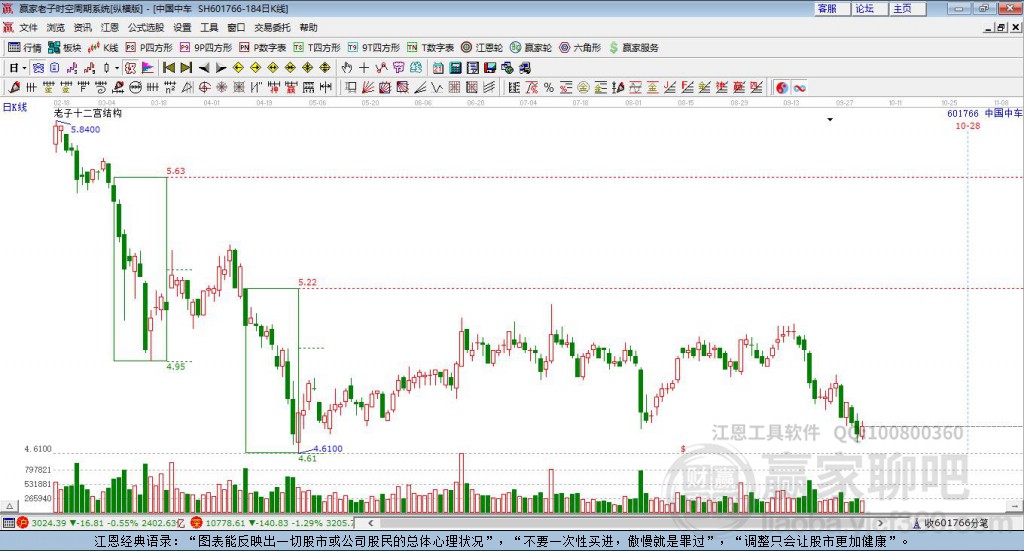Screen dimensions: 1024x551
Task: Open the 工具 menu
Action: click(x=209, y=27)
